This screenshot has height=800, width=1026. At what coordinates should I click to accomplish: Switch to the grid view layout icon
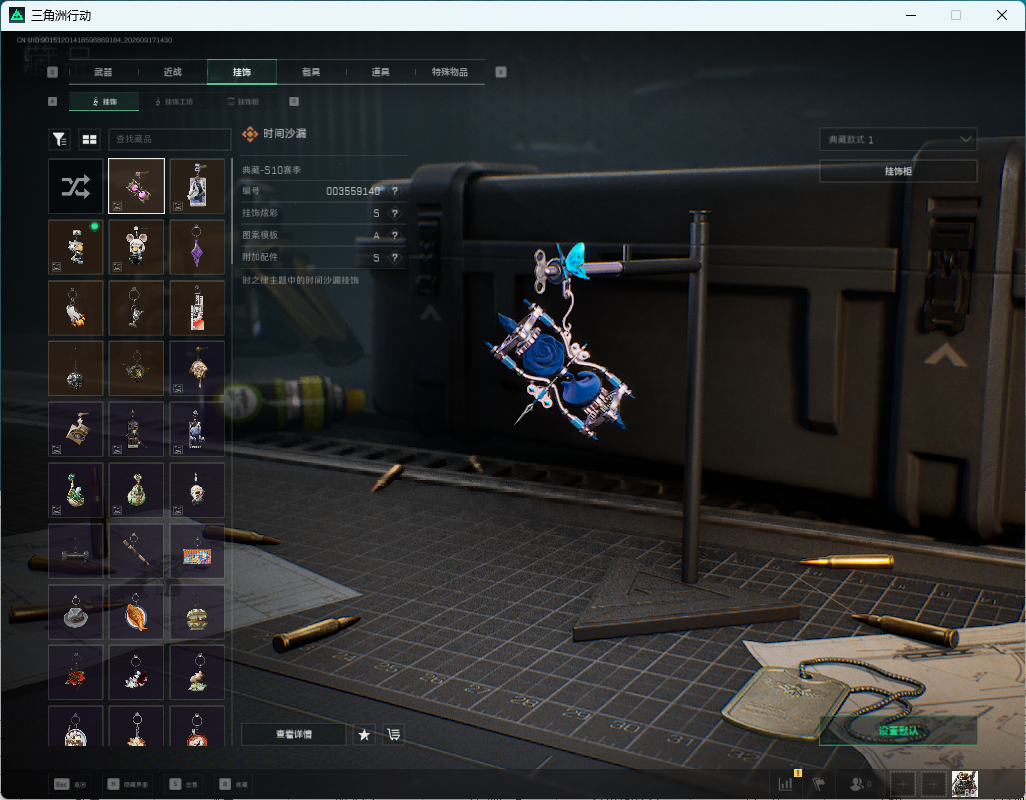[x=89, y=139]
